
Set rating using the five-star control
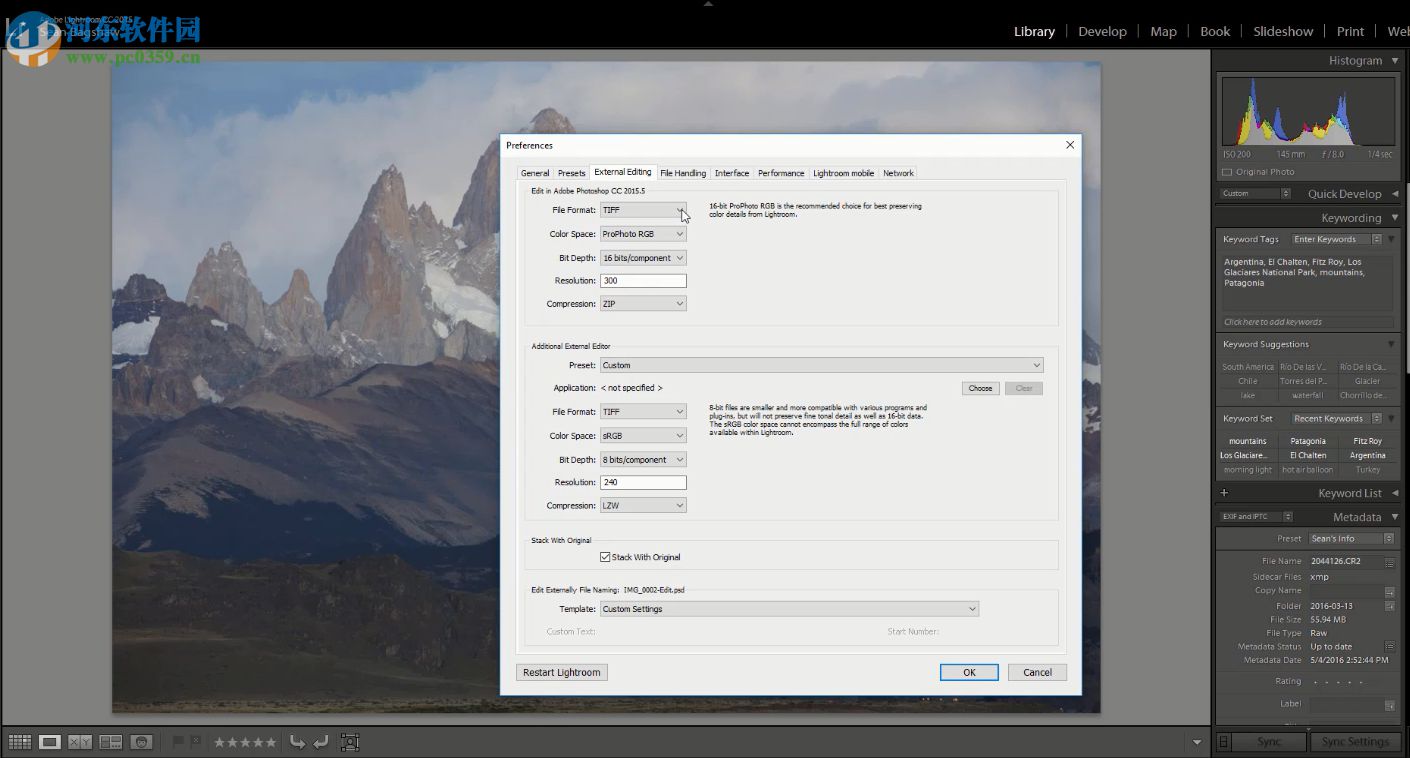(245, 742)
